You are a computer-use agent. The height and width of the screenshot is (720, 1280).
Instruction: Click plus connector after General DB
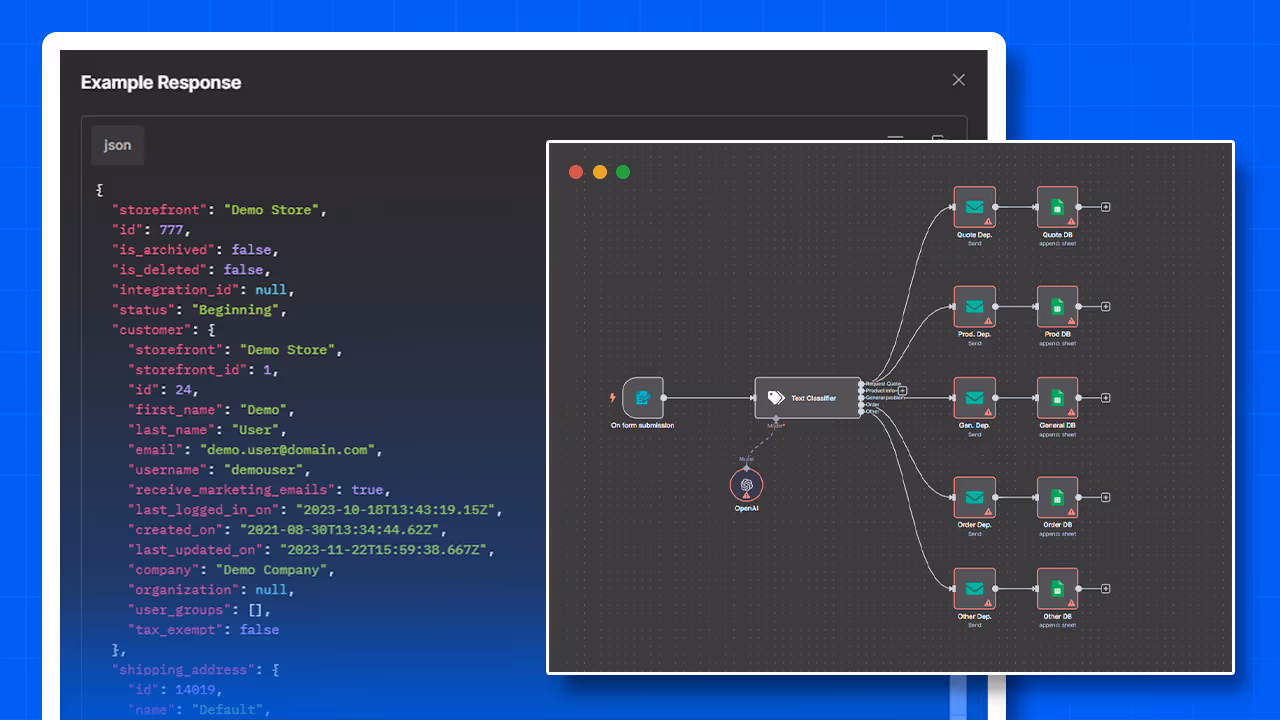tap(1106, 398)
